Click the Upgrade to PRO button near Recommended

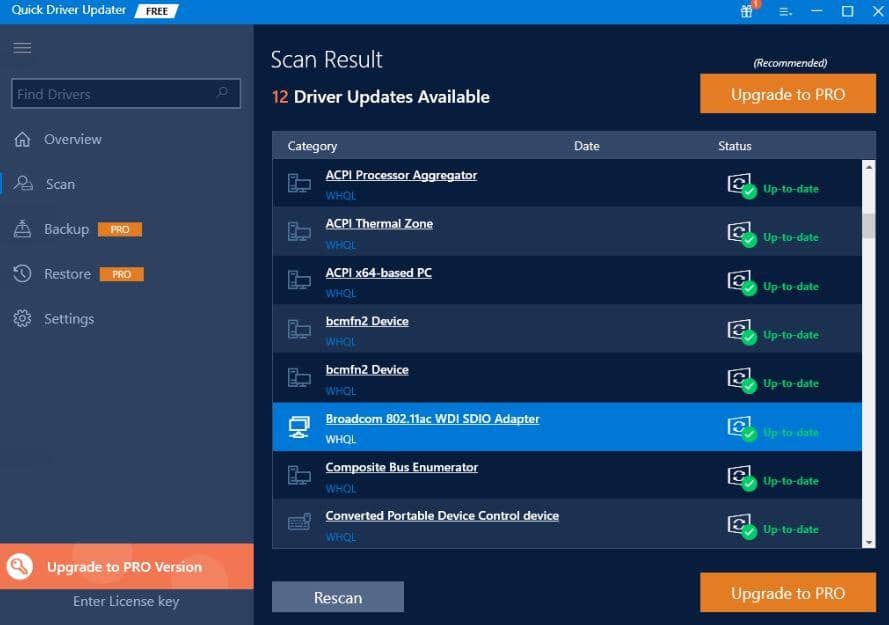click(x=787, y=93)
